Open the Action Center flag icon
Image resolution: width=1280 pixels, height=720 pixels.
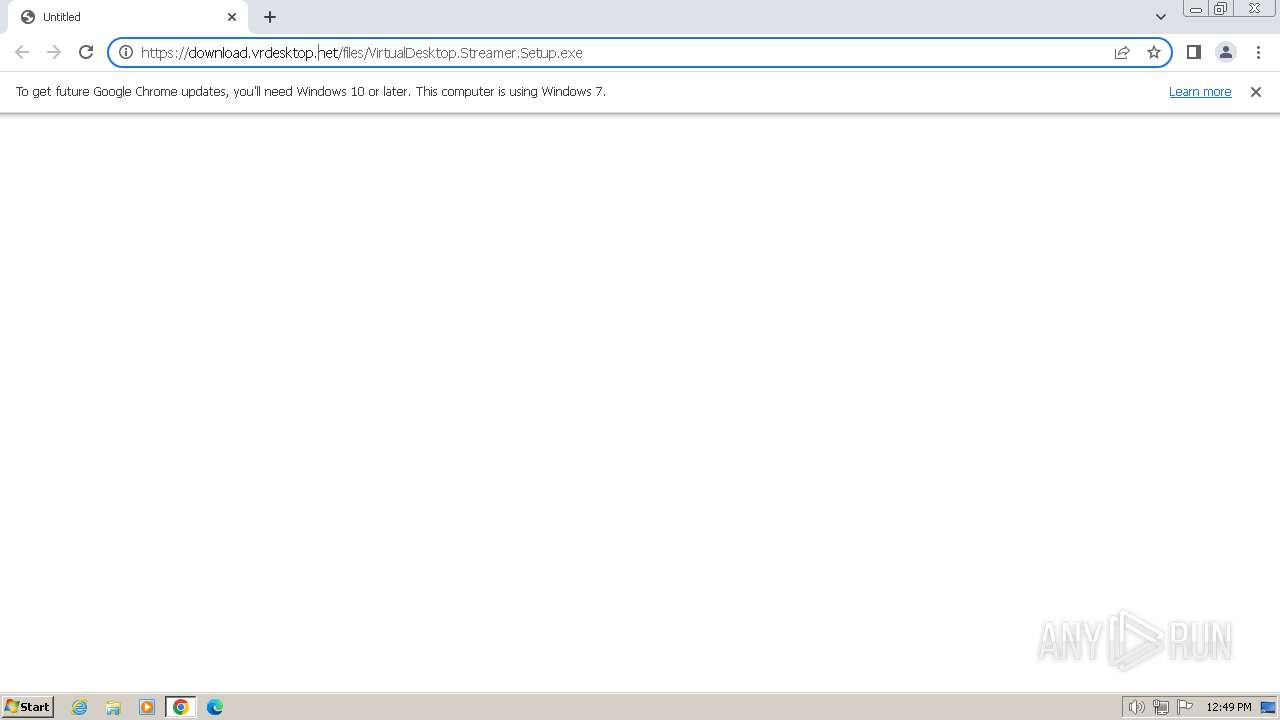tap(1185, 707)
